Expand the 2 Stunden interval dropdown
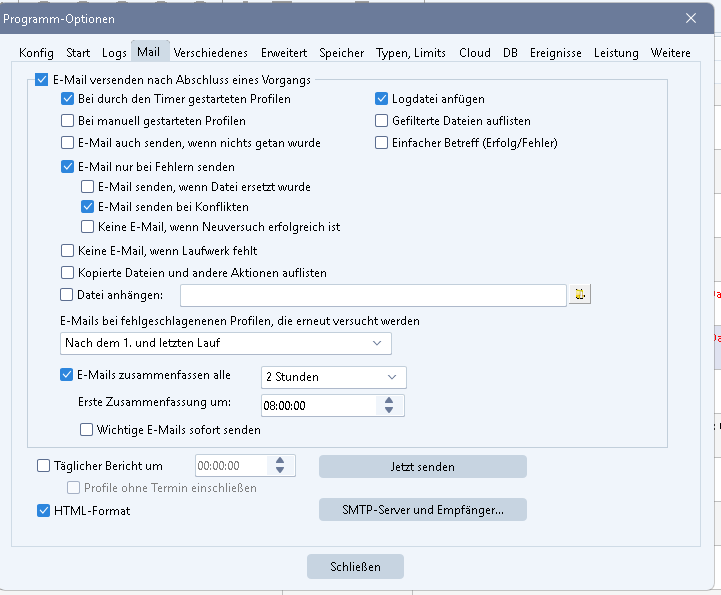The height and width of the screenshot is (595, 721). pos(334,377)
